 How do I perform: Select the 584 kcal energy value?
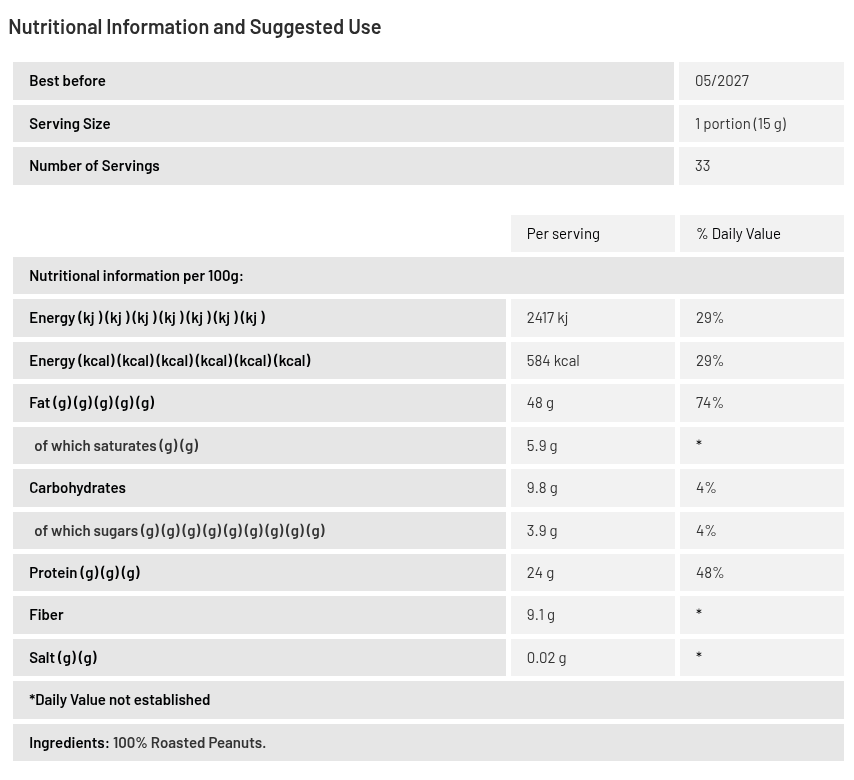point(553,361)
